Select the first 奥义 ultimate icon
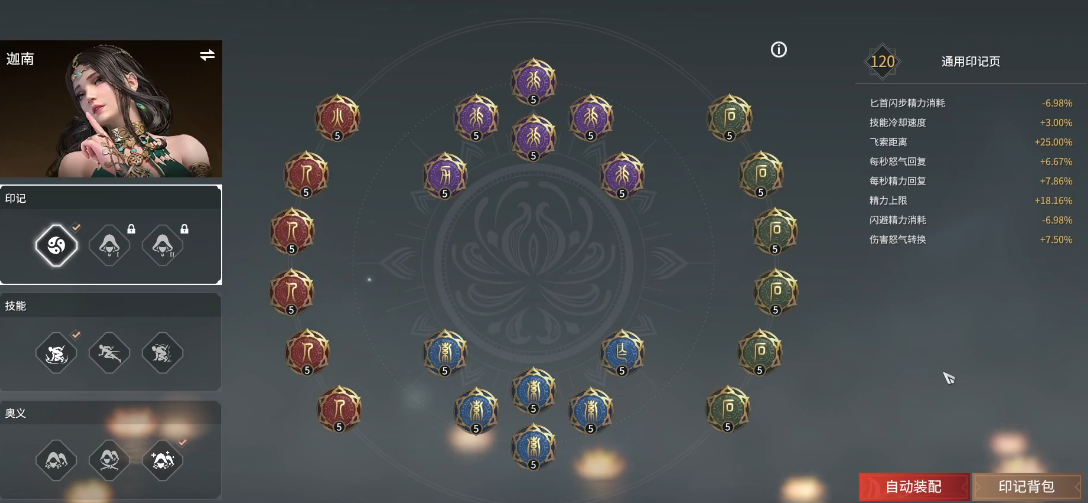Image resolution: width=1088 pixels, height=503 pixels. tap(56, 460)
